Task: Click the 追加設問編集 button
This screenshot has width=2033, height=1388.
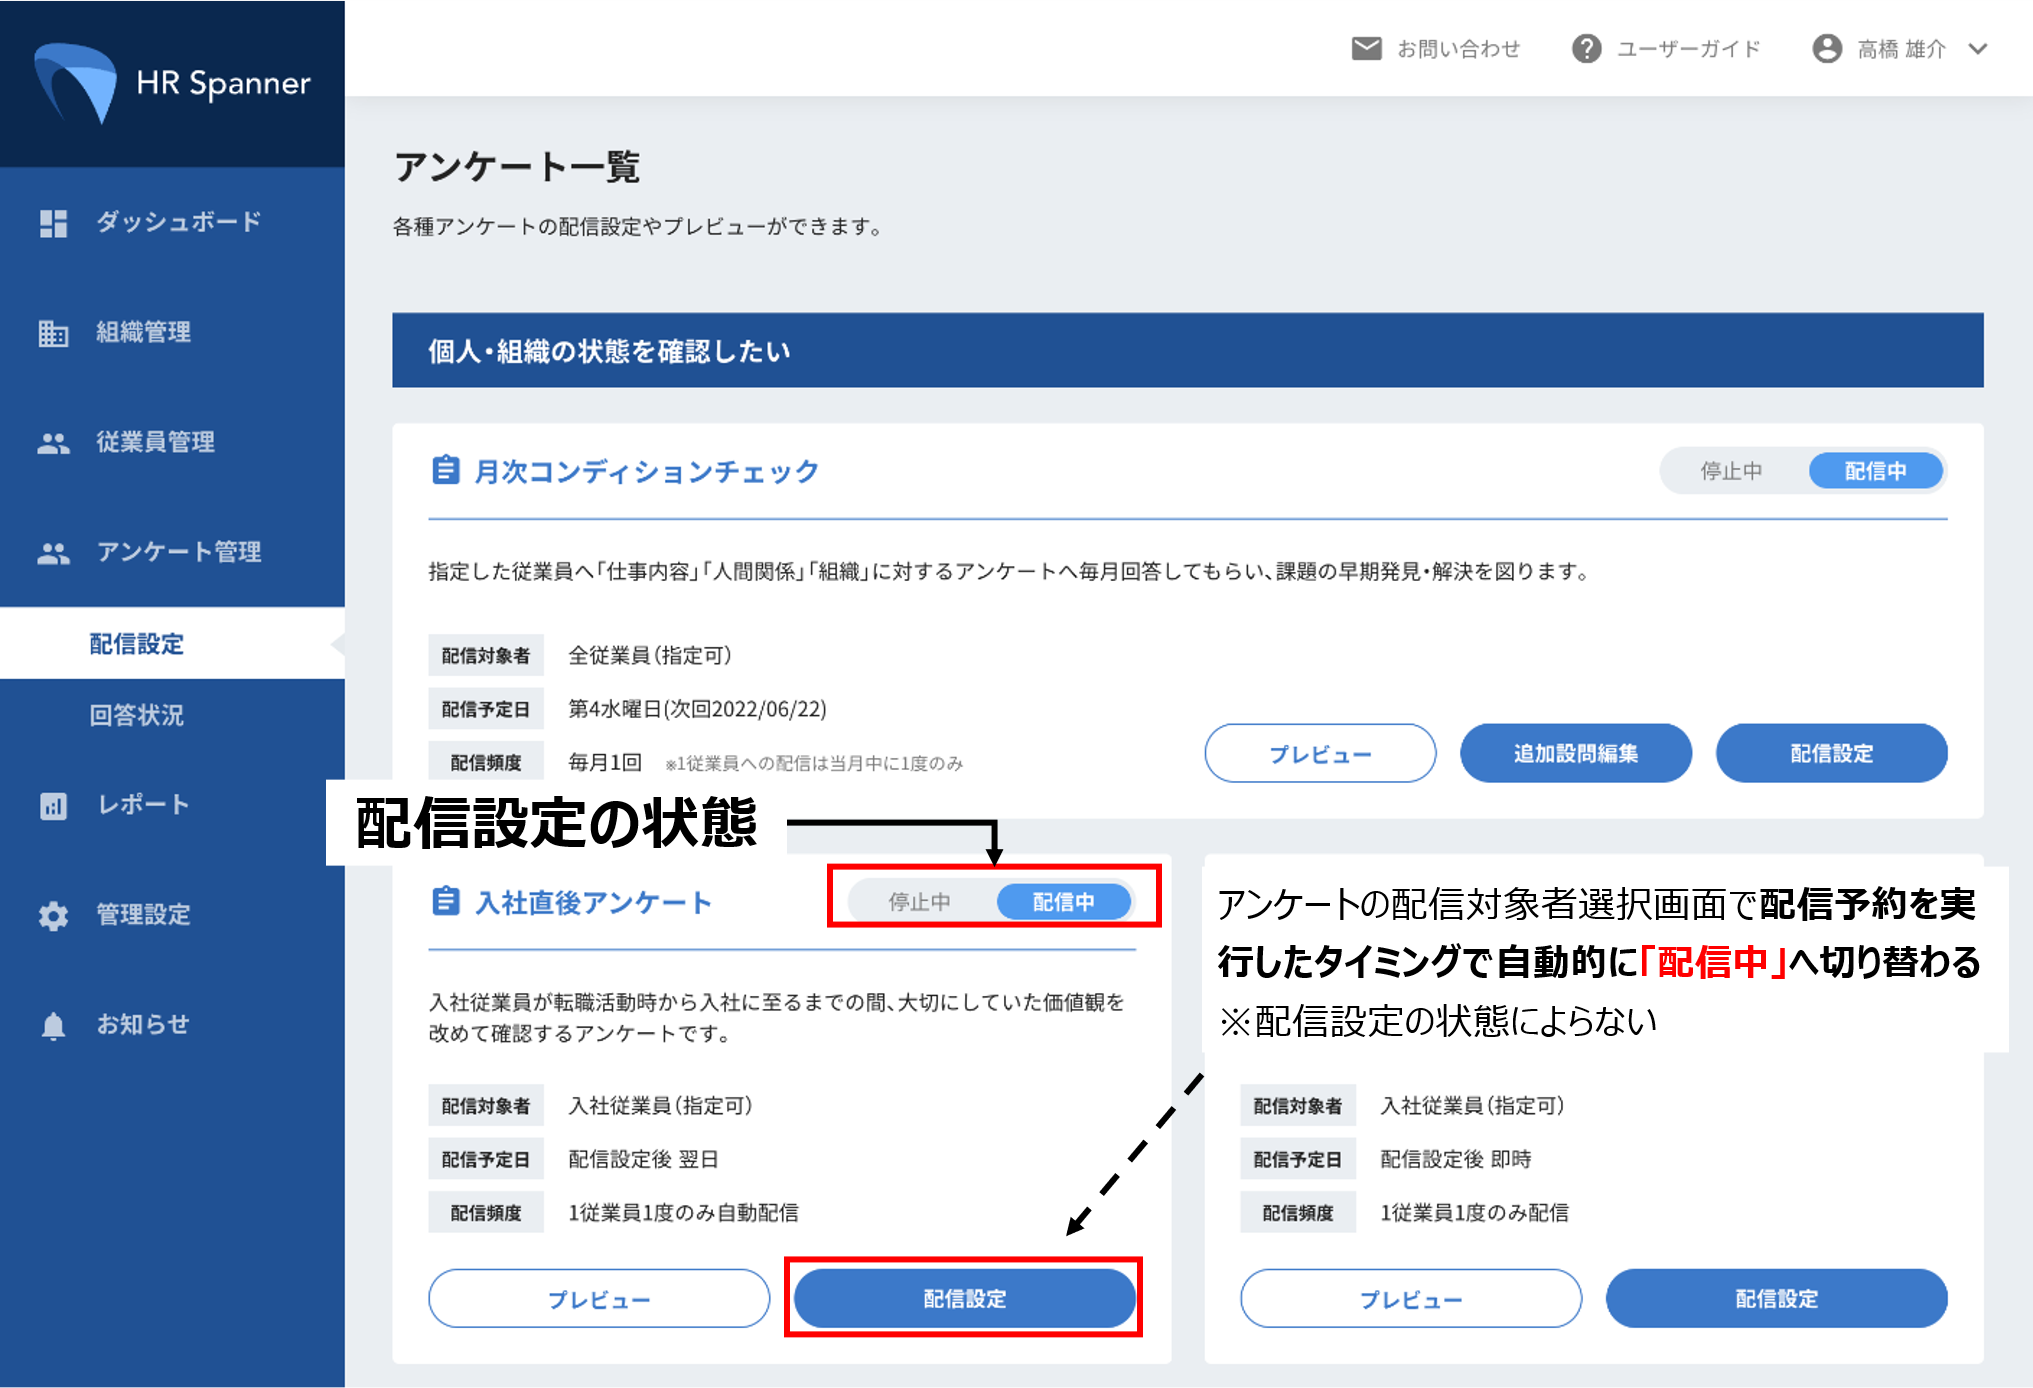Action: pyautogui.click(x=1575, y=753)
